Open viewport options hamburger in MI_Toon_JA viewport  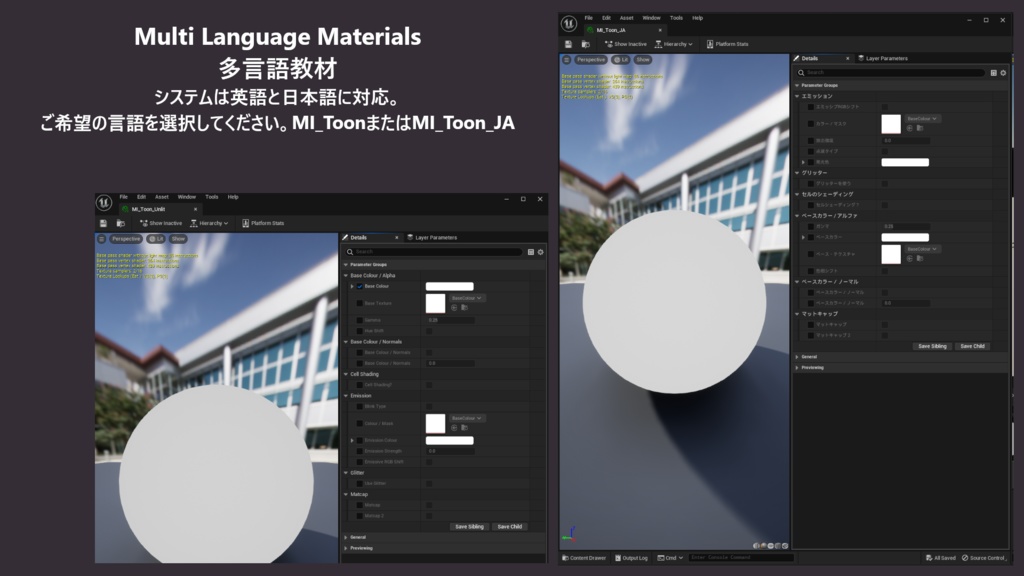coord(566,59)
